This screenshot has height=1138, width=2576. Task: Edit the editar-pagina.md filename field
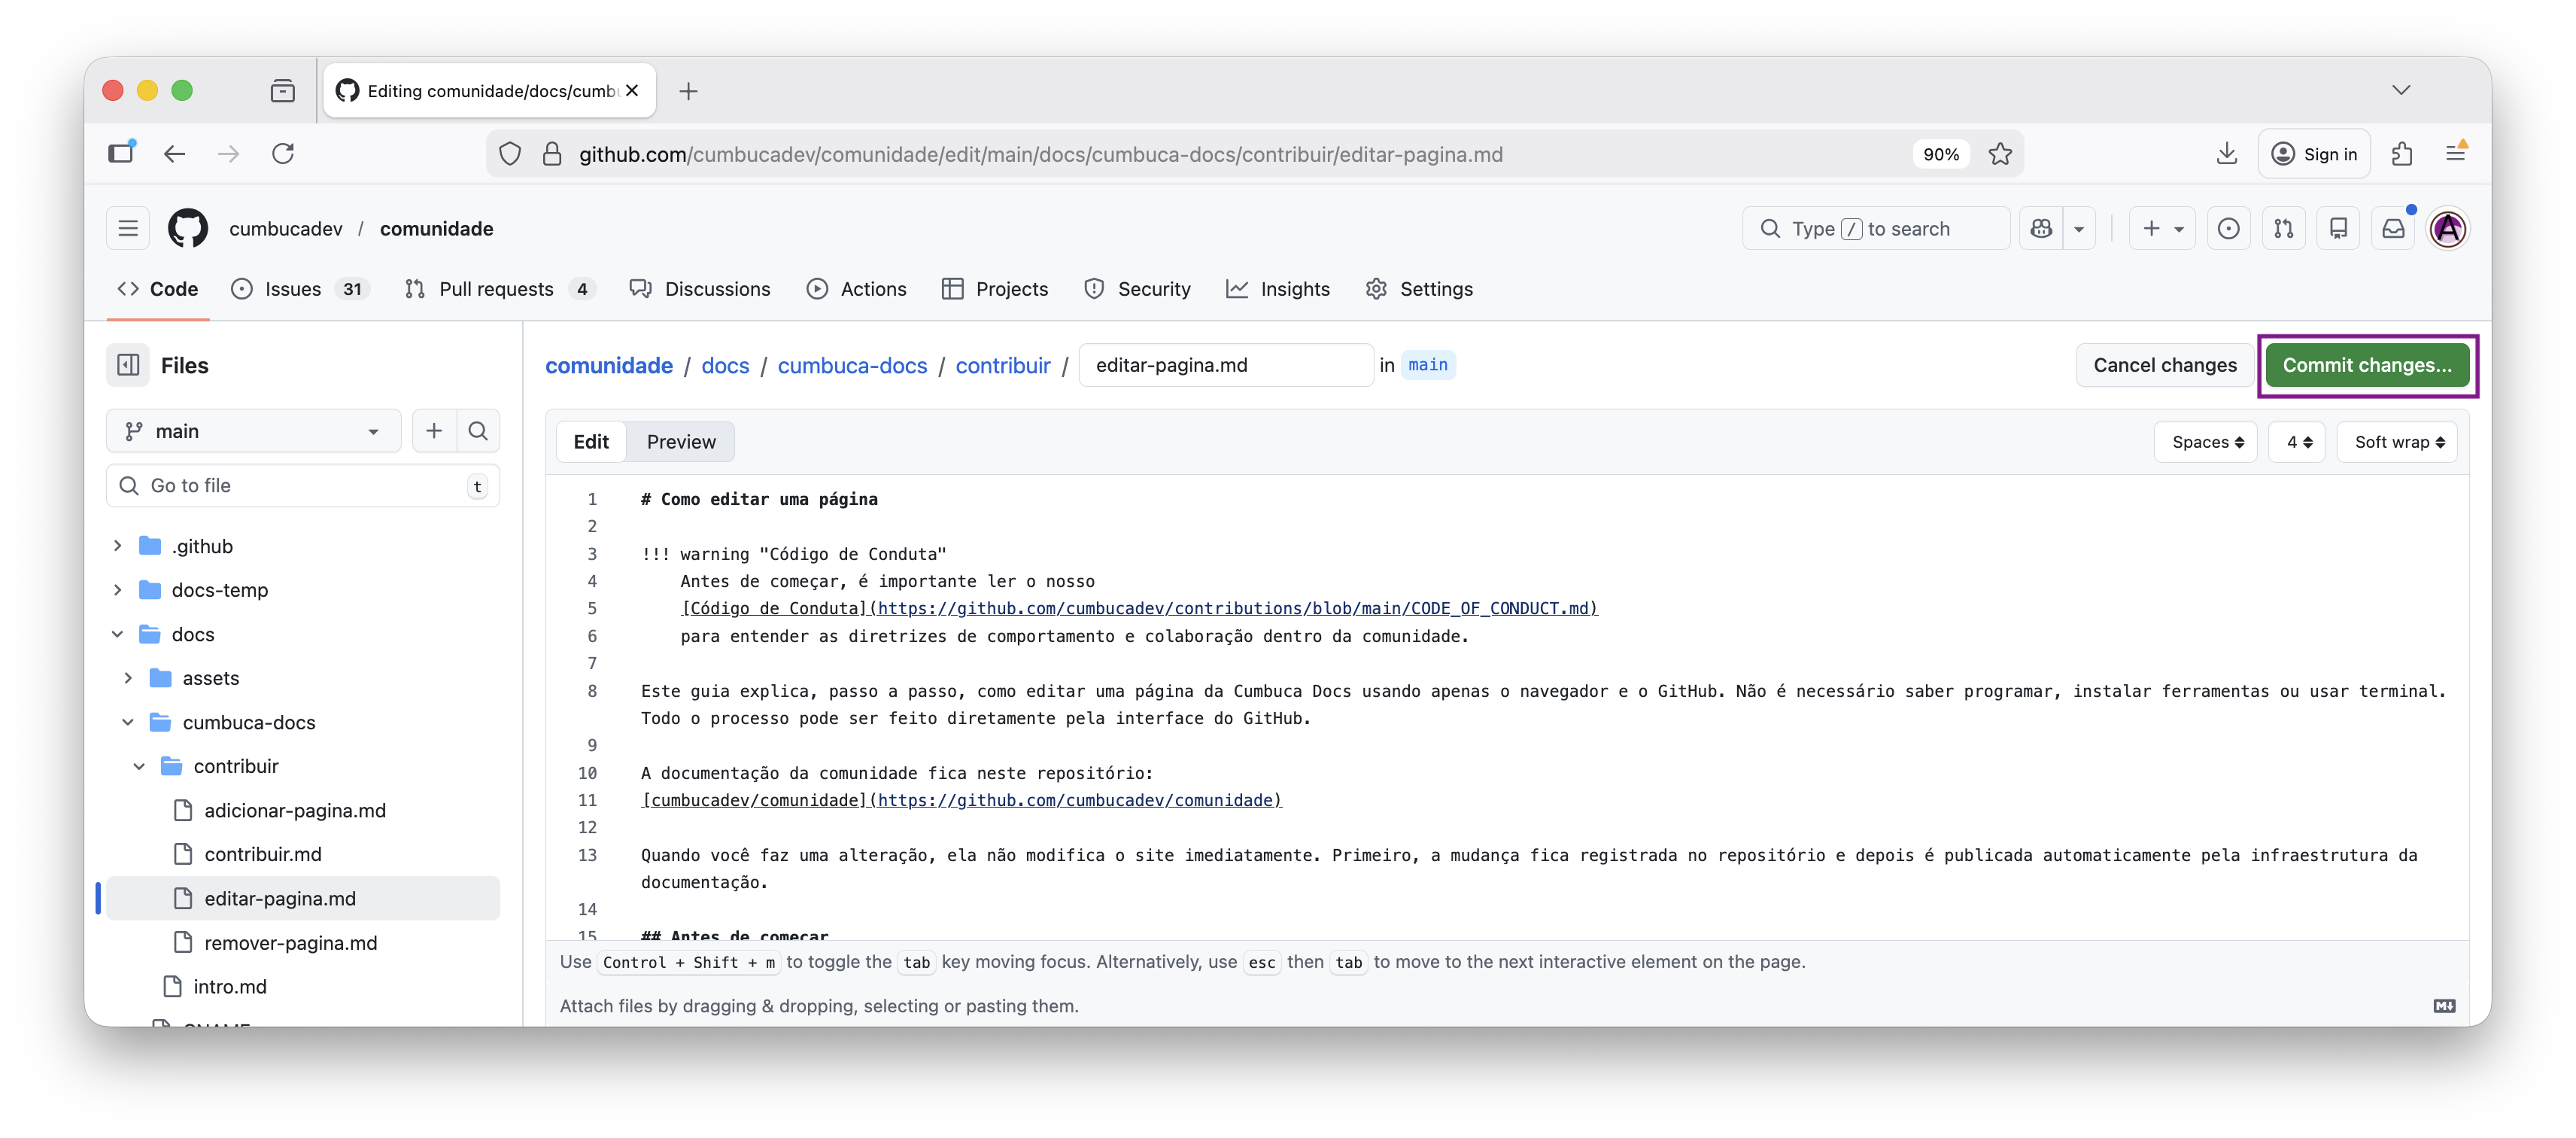tap(1226, 365)
